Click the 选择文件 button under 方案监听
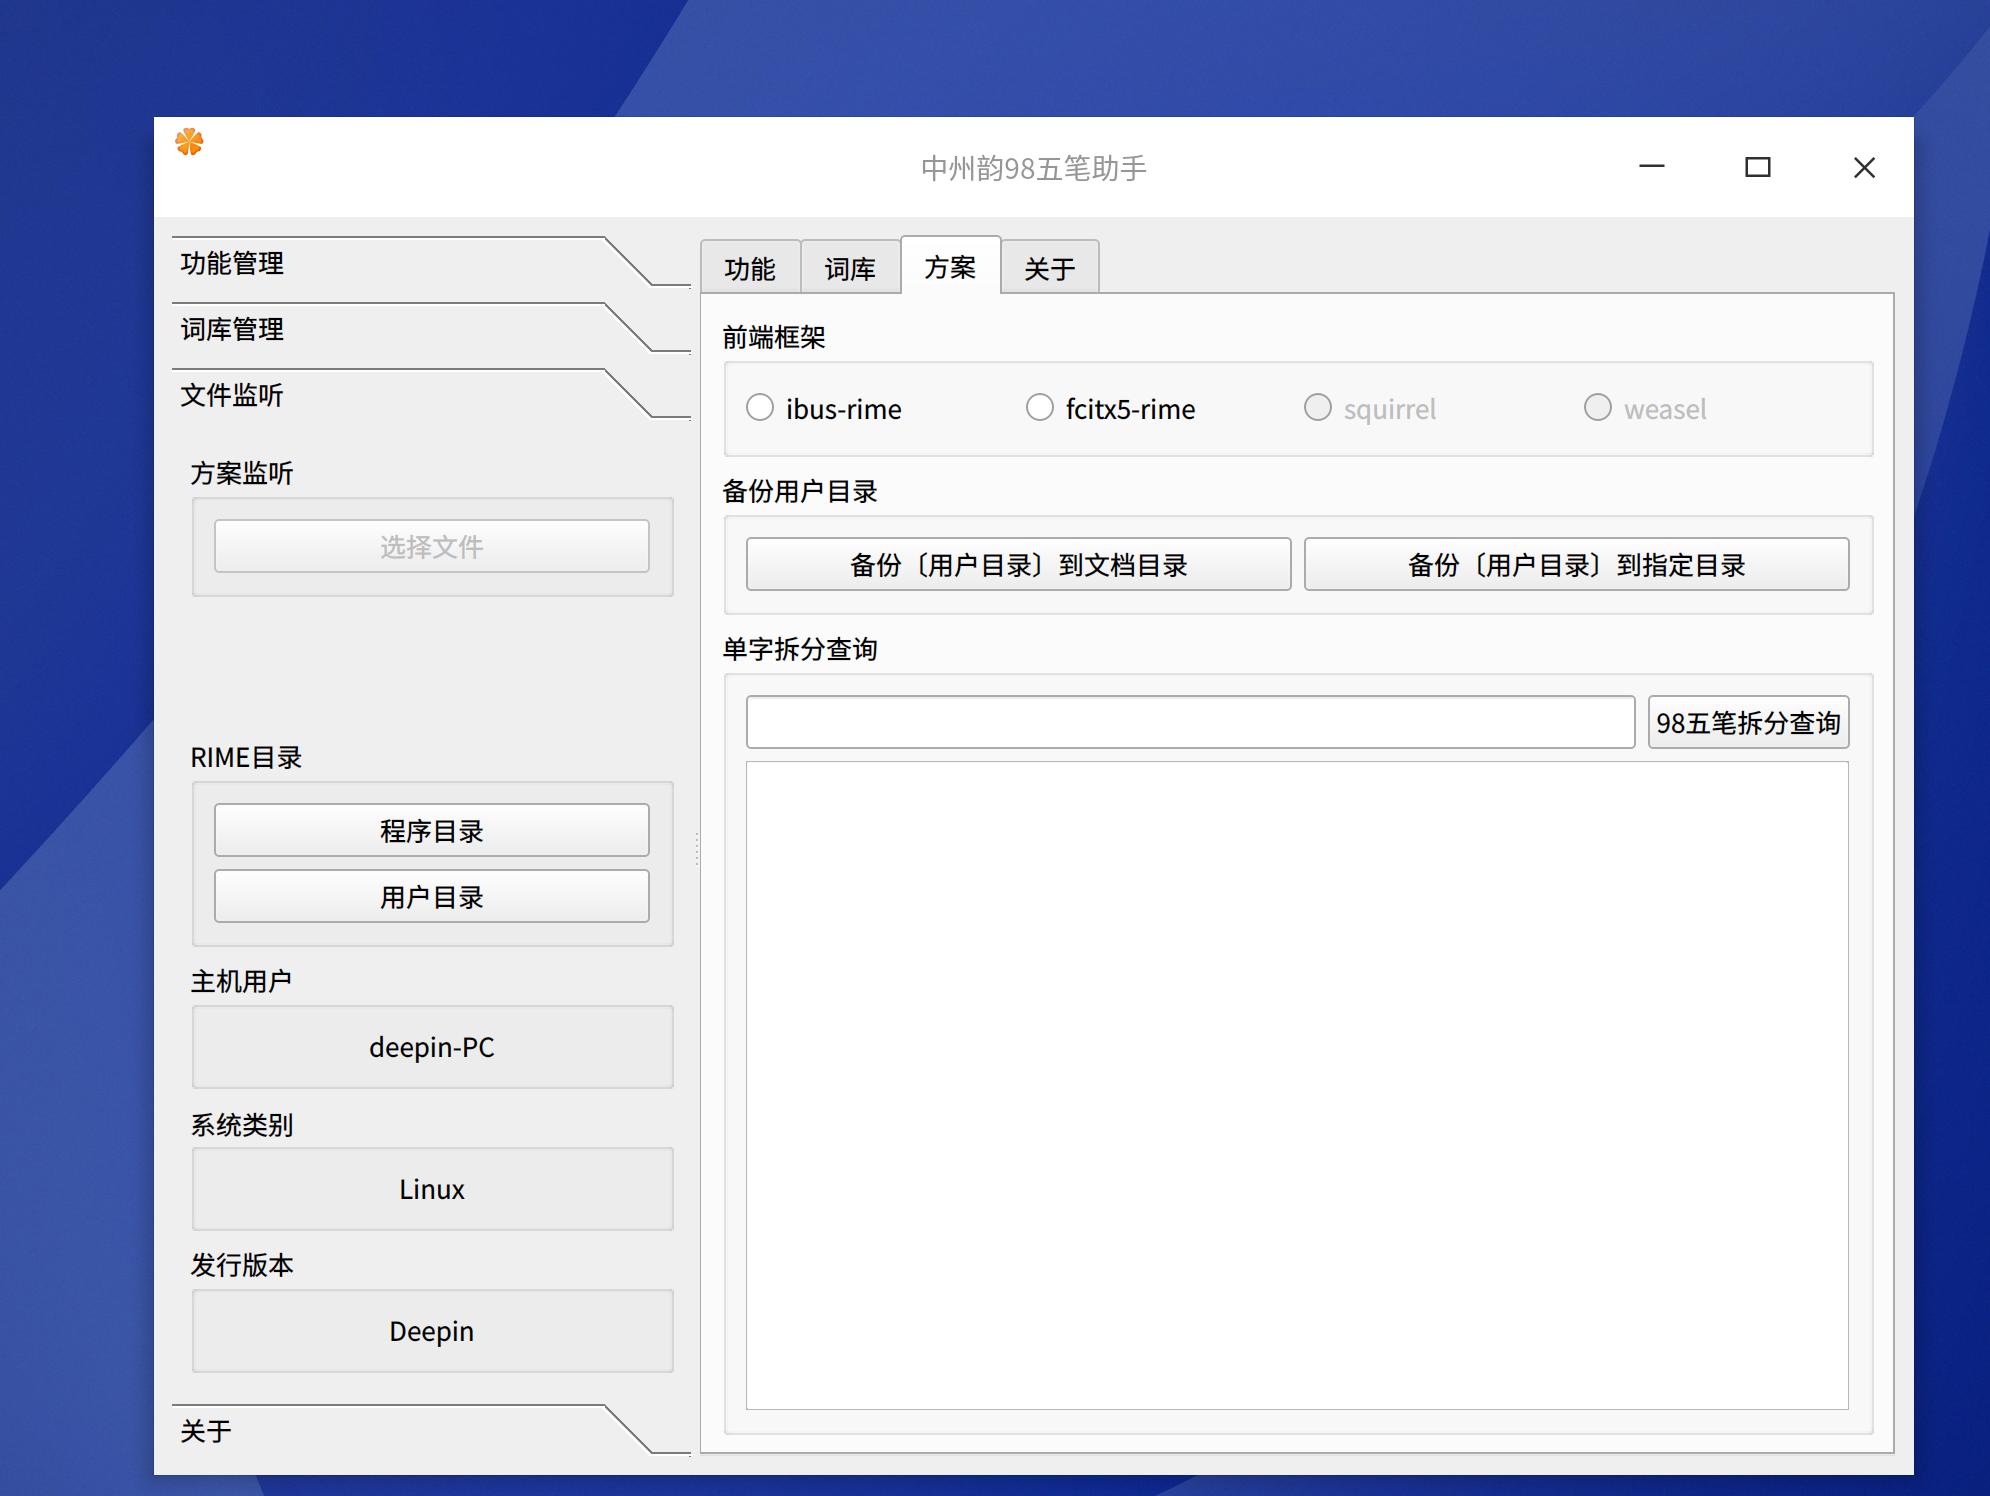The width and height of the screenshot is (1990, 1496). (431, 546)
